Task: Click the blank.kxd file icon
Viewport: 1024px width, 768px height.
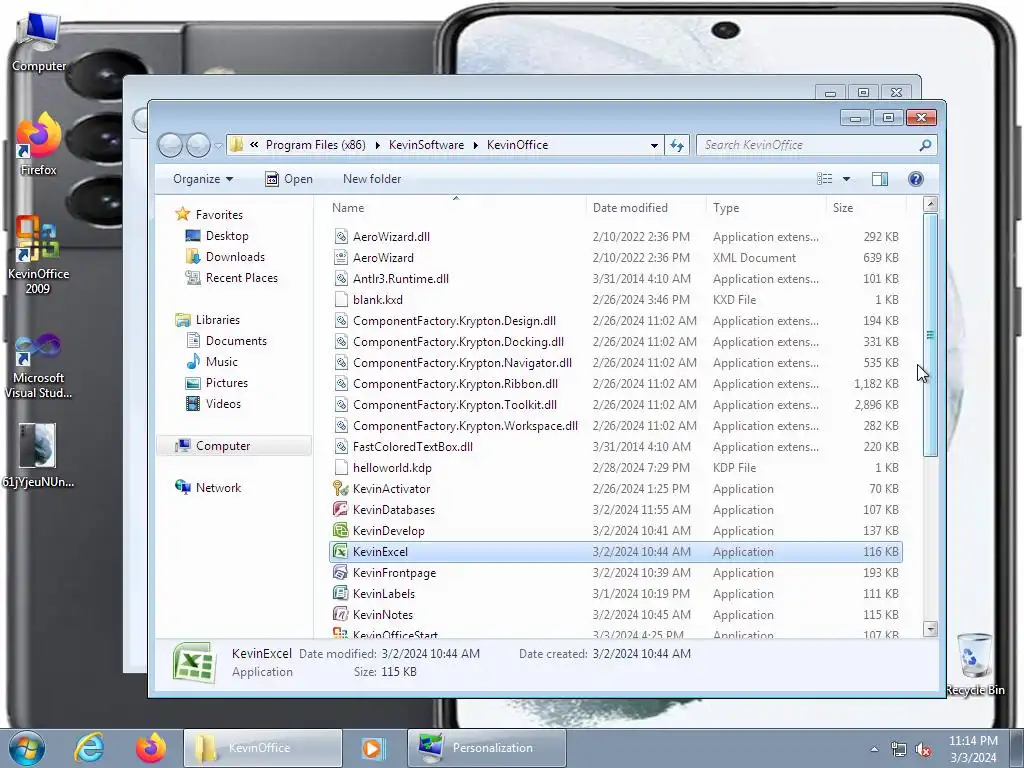Action: (340, 299)
